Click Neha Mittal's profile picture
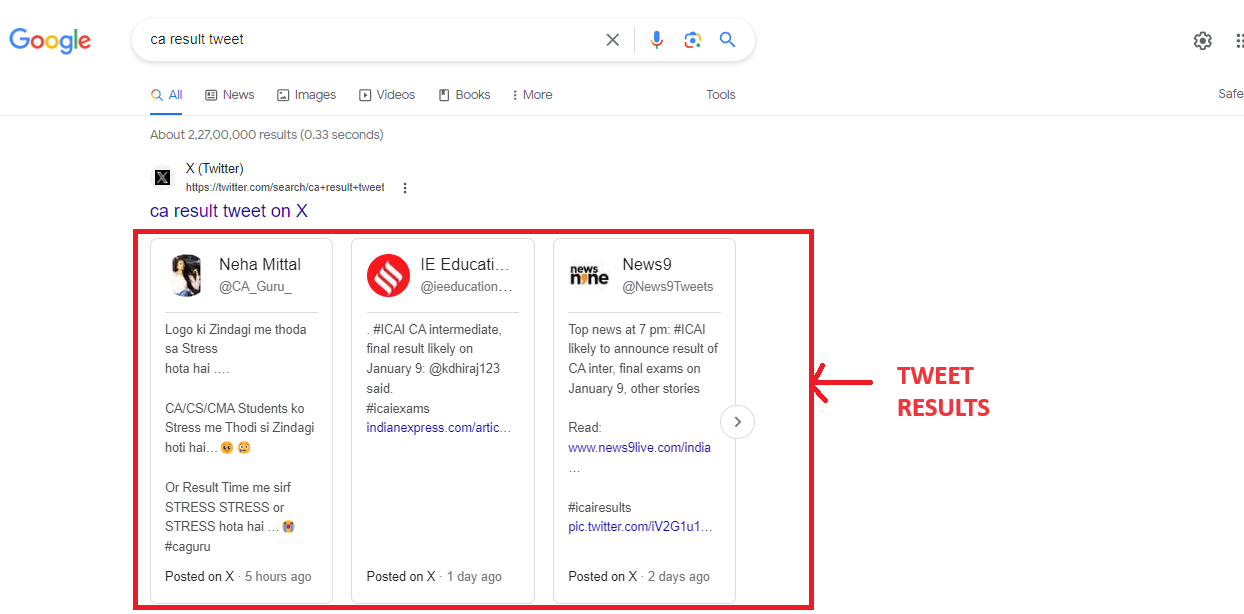The height and width of the screenshot is (614, 1244). click(x=186, y=275)
